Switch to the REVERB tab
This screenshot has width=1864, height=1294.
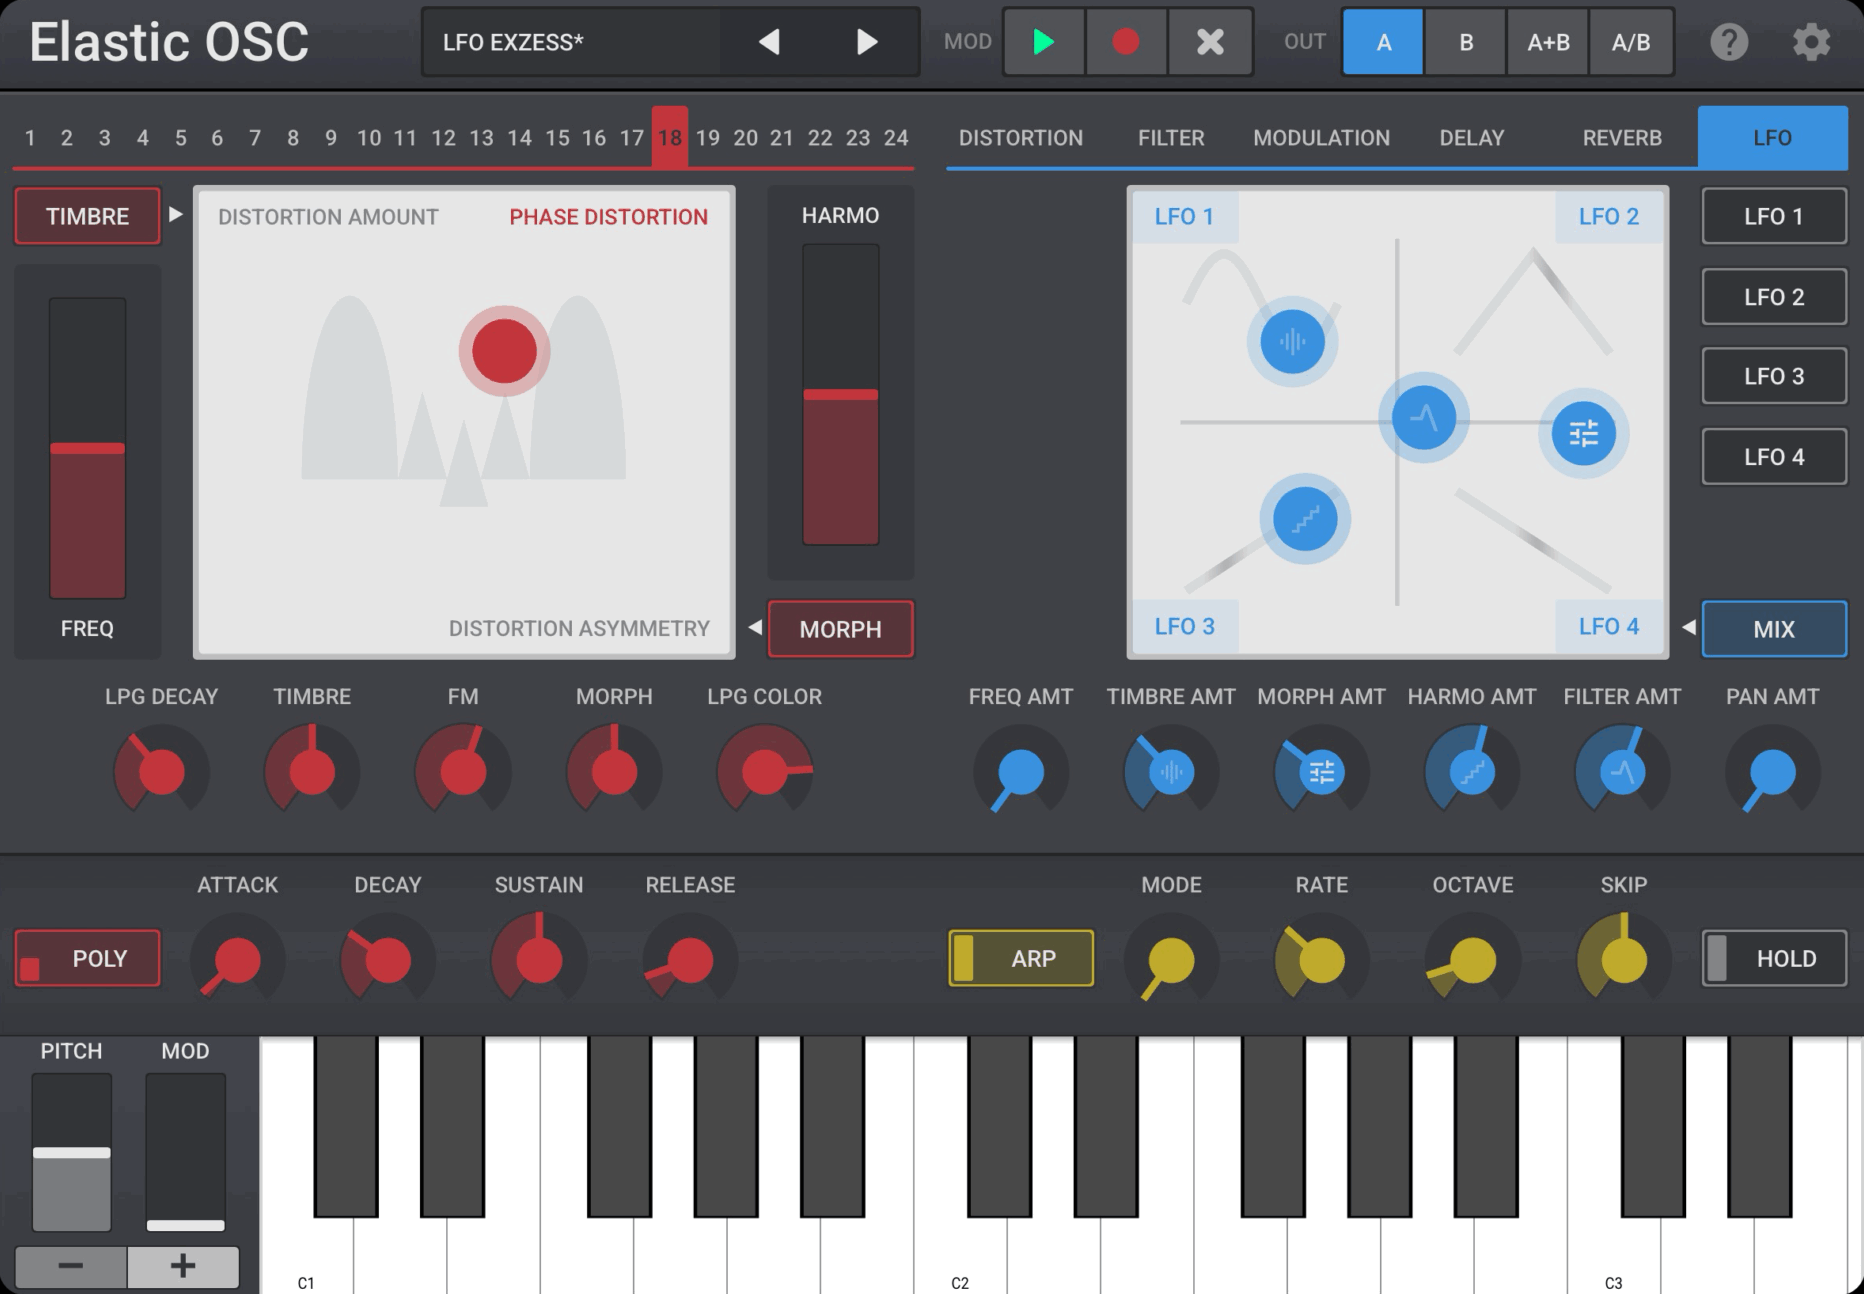click(x=1622, y=138)
